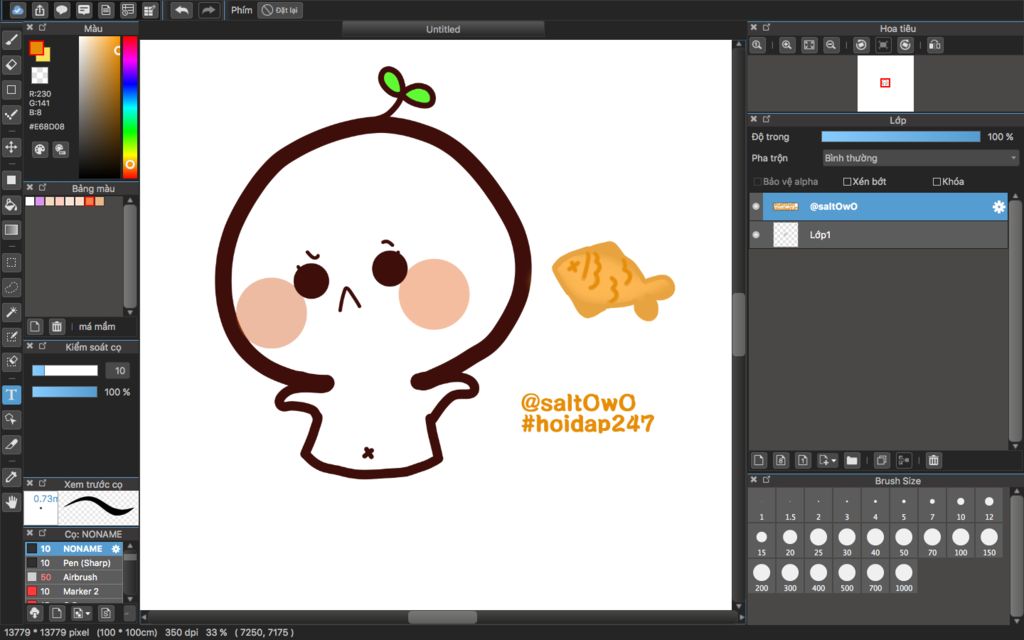Click the canvas horizontal scrollbar
Viewport: 1024px width, 640px height.
pyautogui.click(x=442, y=617)
